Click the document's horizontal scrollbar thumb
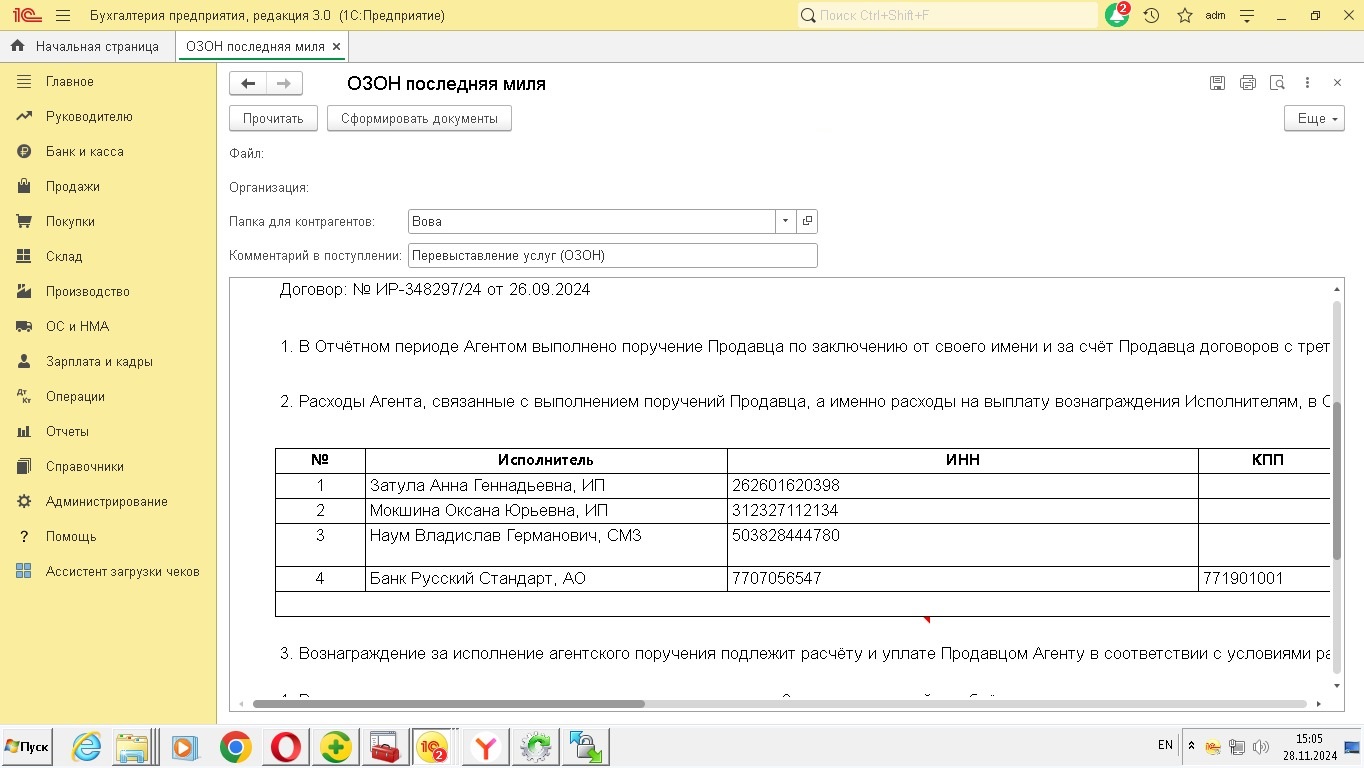This screenshot has height=768, width=1364. click(x=449, y=704)
